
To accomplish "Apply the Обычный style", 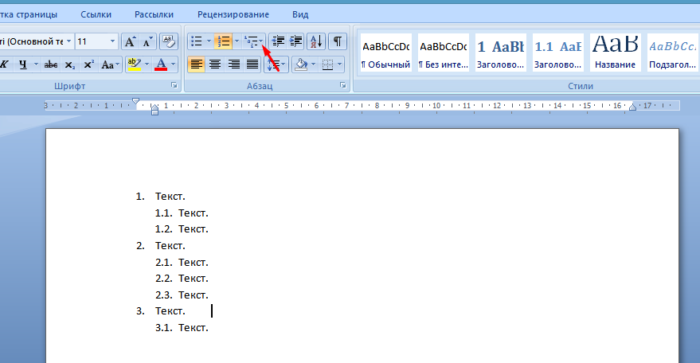I will click(386, 52).
